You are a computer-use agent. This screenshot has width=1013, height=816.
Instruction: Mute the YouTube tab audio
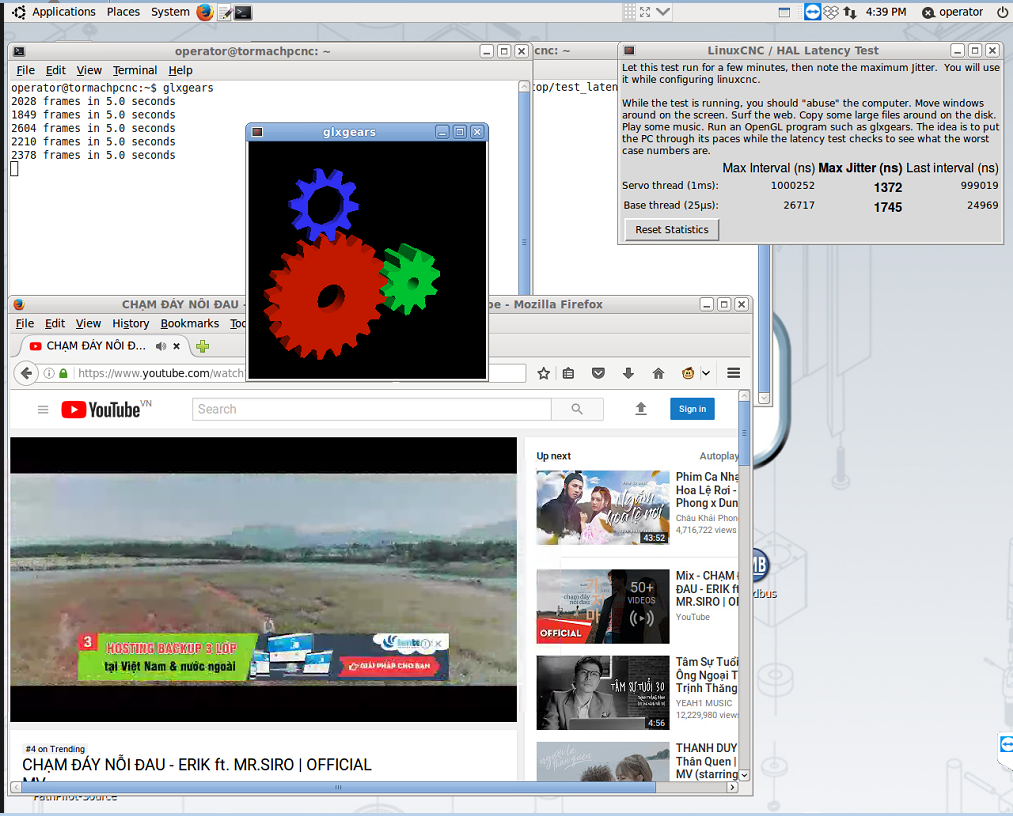click(161, 346)
